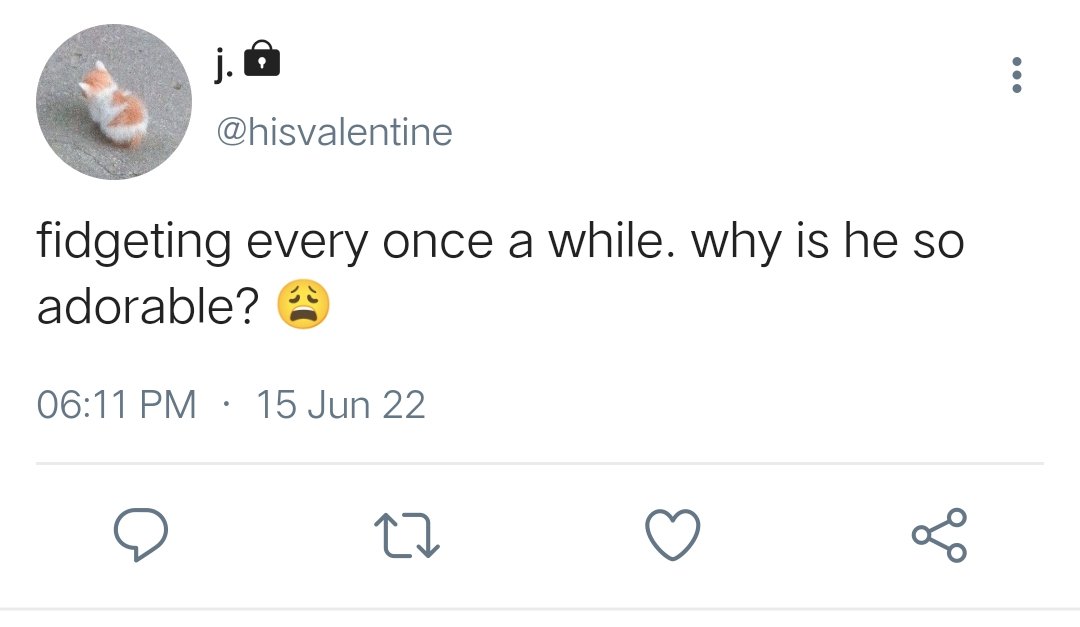Like the tweet with the heart icon
The image size is (1080, 627).
tap(673, 535)
